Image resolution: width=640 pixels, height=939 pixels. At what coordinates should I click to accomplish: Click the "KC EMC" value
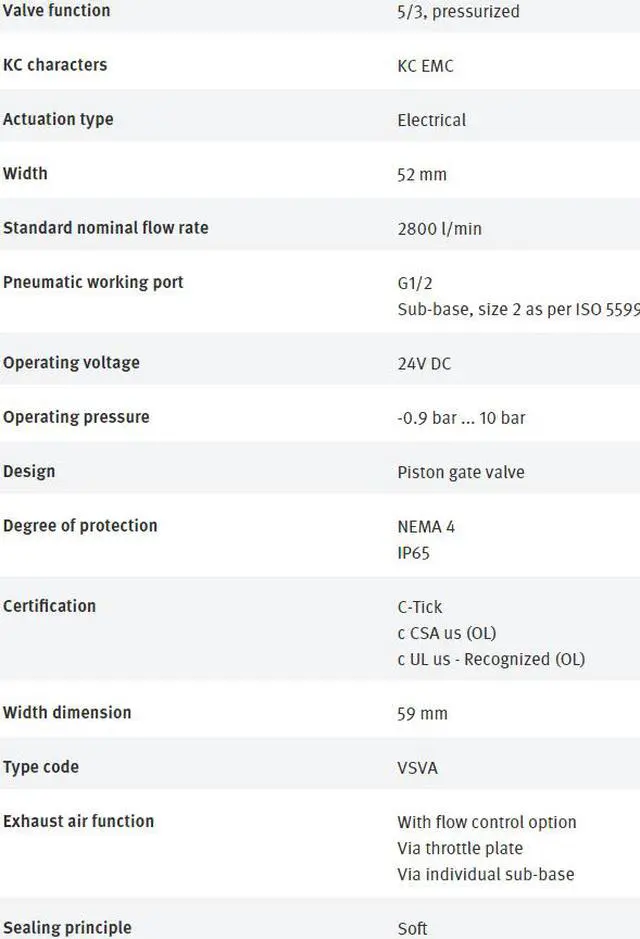[425, 66]
